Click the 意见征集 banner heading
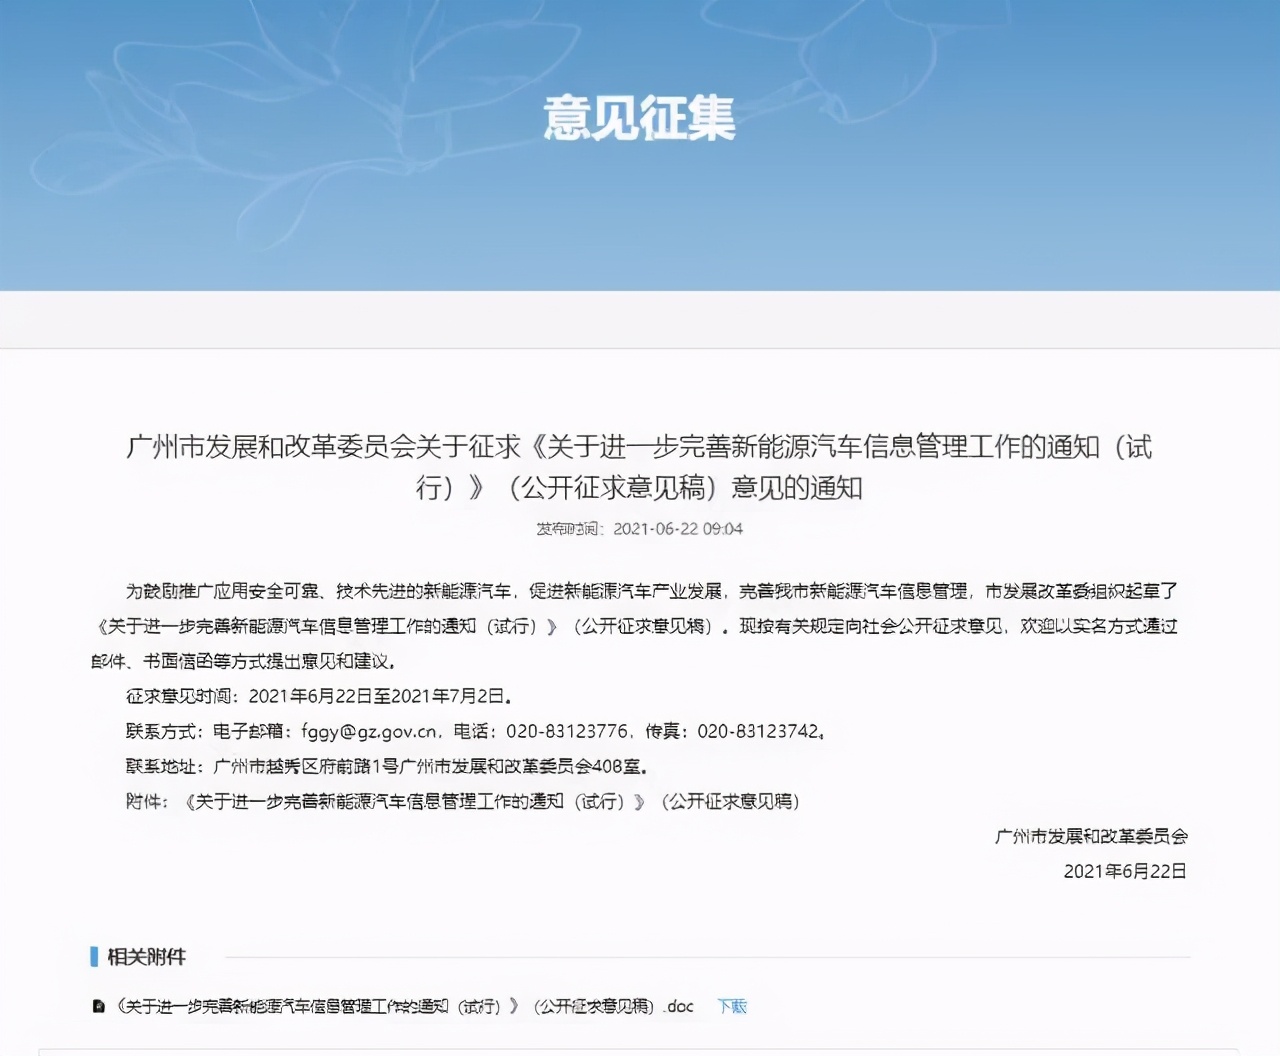The height and width of the screenshot is (1056, 1280). [x=640, y=118]
